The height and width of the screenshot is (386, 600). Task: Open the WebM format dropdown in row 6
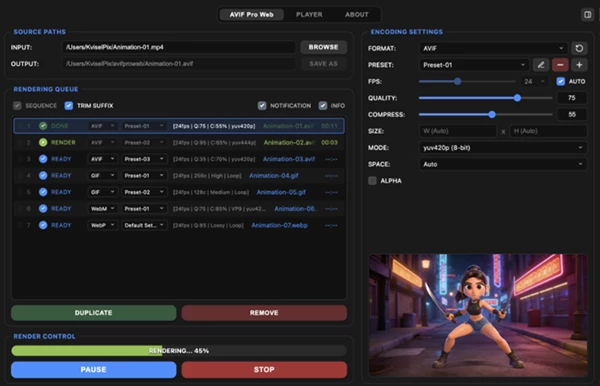[103, 208]
